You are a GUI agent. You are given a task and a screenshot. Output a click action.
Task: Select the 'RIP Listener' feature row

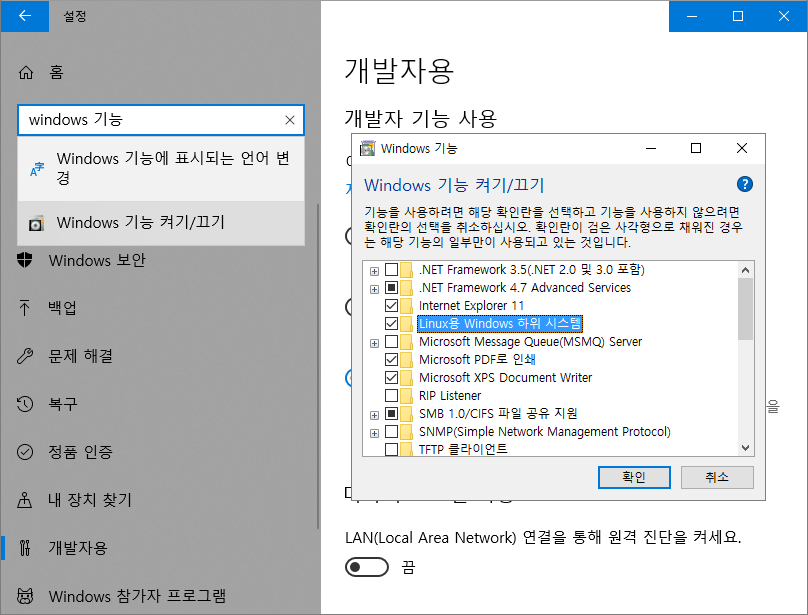point(450,396)
